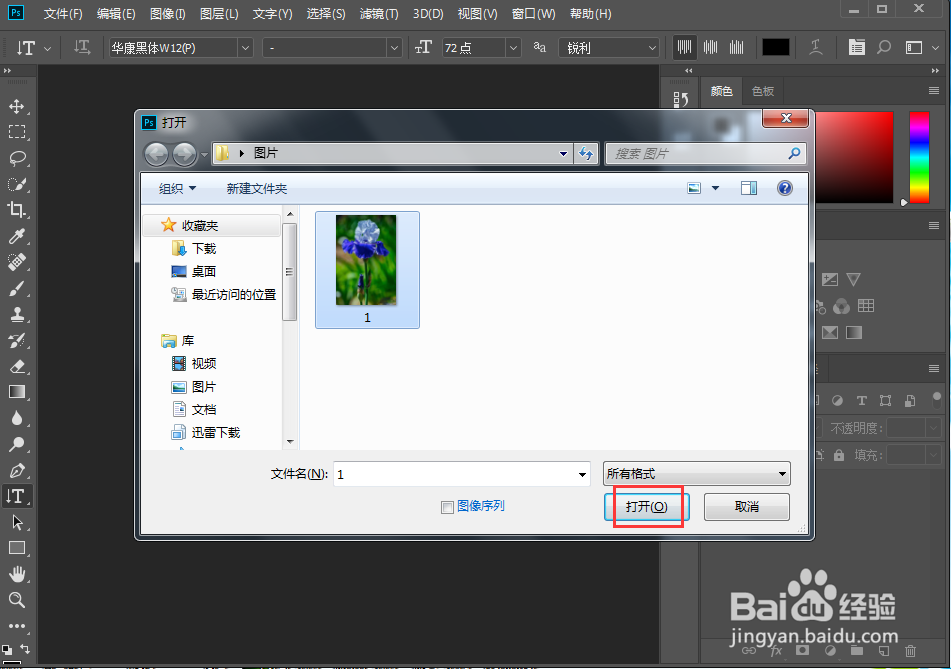Select the Pen tool

tap(16, 470)
